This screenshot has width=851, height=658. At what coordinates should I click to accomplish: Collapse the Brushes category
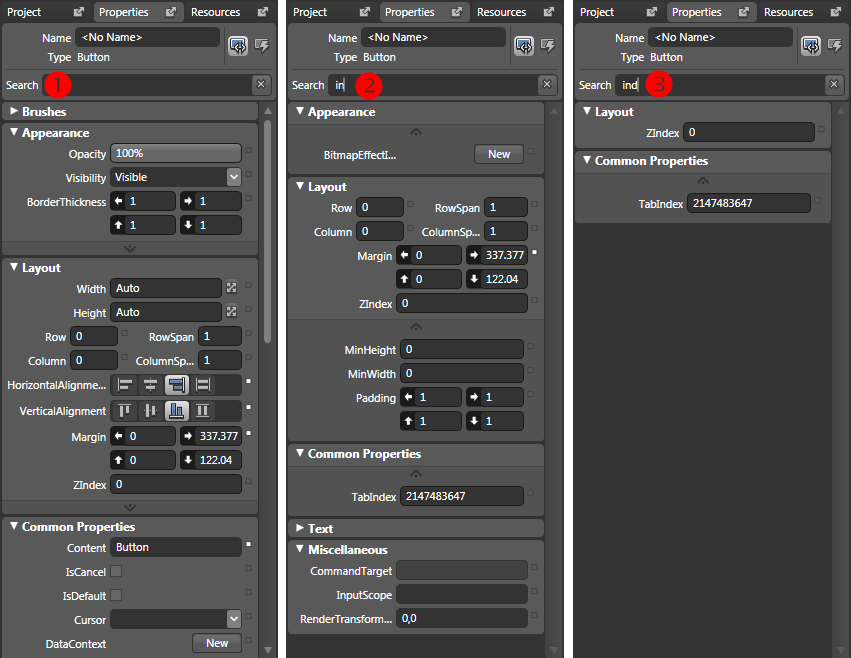(16, 110)
